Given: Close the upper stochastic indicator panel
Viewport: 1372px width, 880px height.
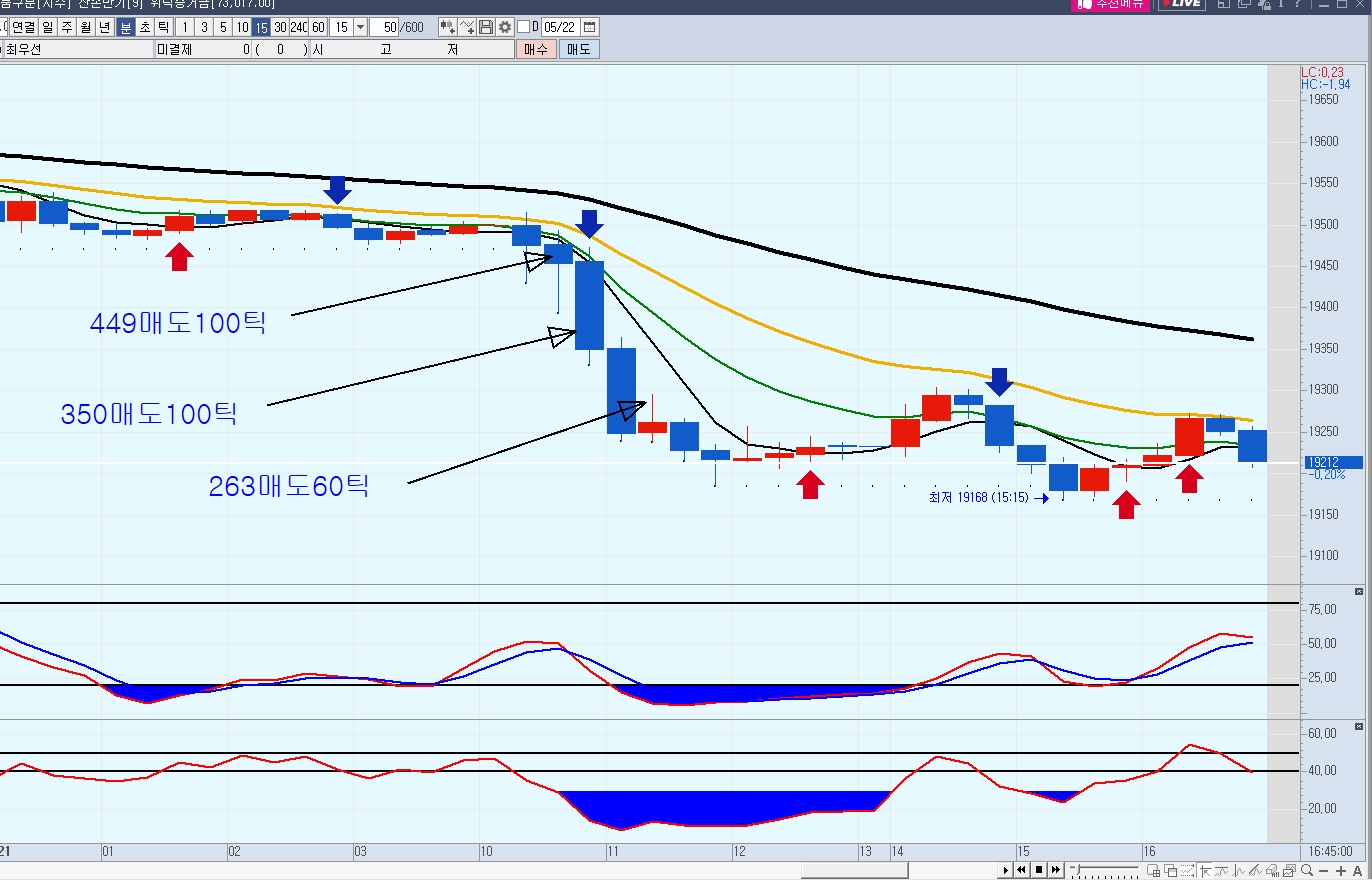Looking at the screenshot, I should tap(1358, 592).
